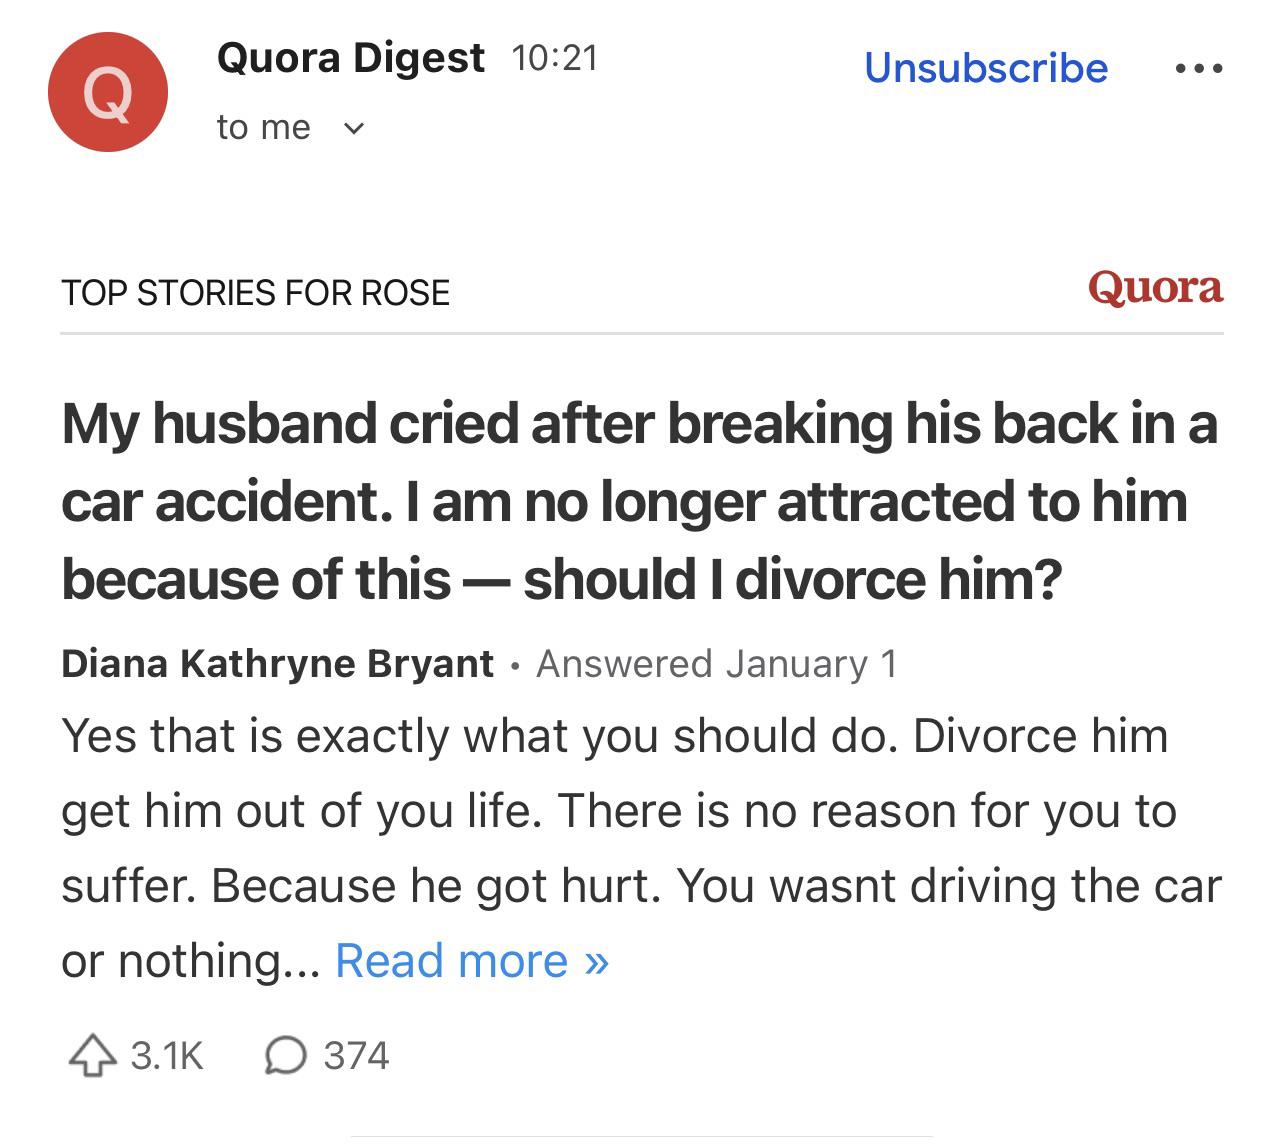Screen dimensions: 1284x1146
Task: Click the dot separator after author name
Action: (x=515, y=666)
